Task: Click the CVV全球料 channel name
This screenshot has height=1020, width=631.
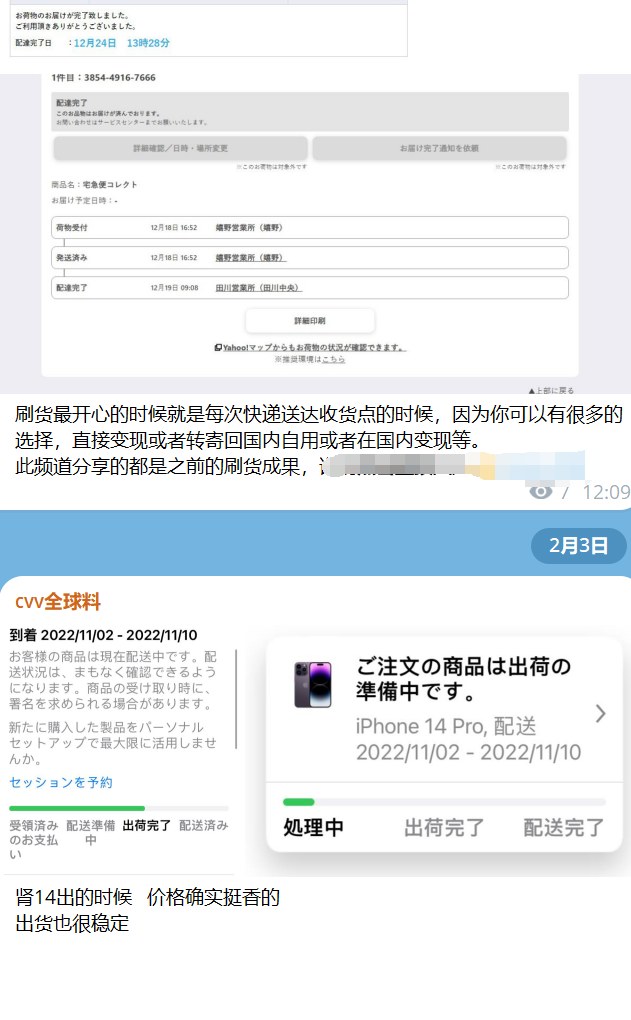Action: (x=58, y=602)
